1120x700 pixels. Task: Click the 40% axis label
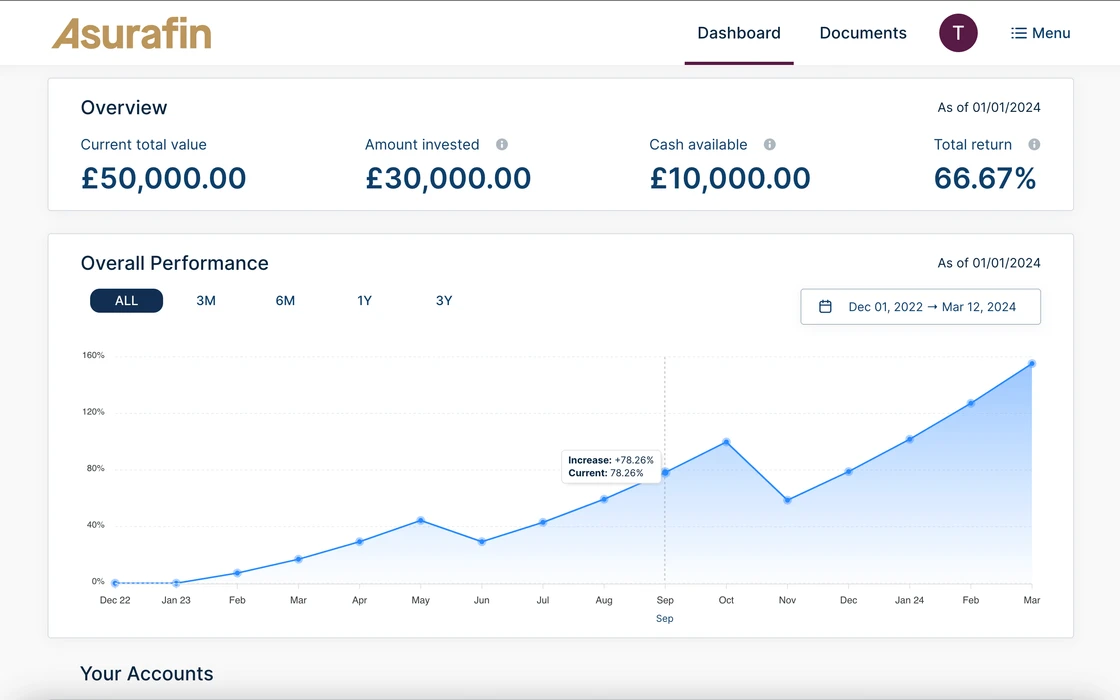point(96,524)
